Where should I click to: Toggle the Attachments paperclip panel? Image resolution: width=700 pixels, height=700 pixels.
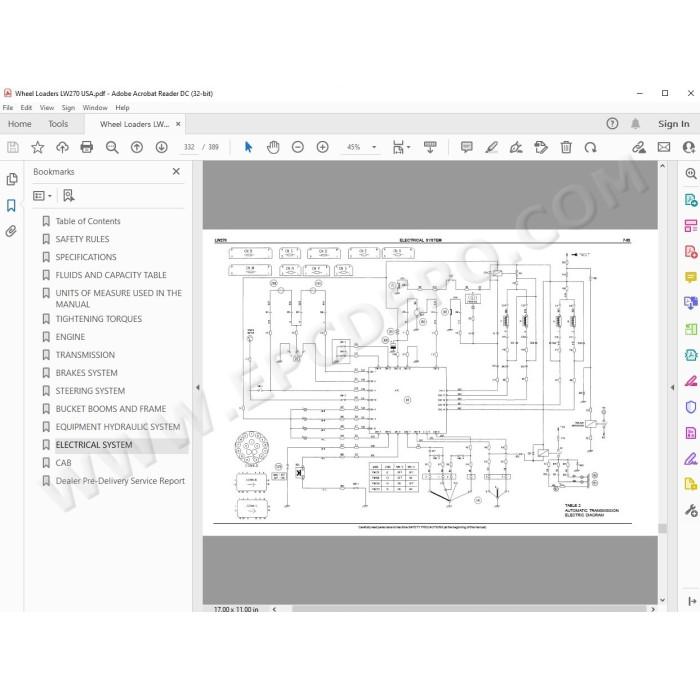click(11, 231)
